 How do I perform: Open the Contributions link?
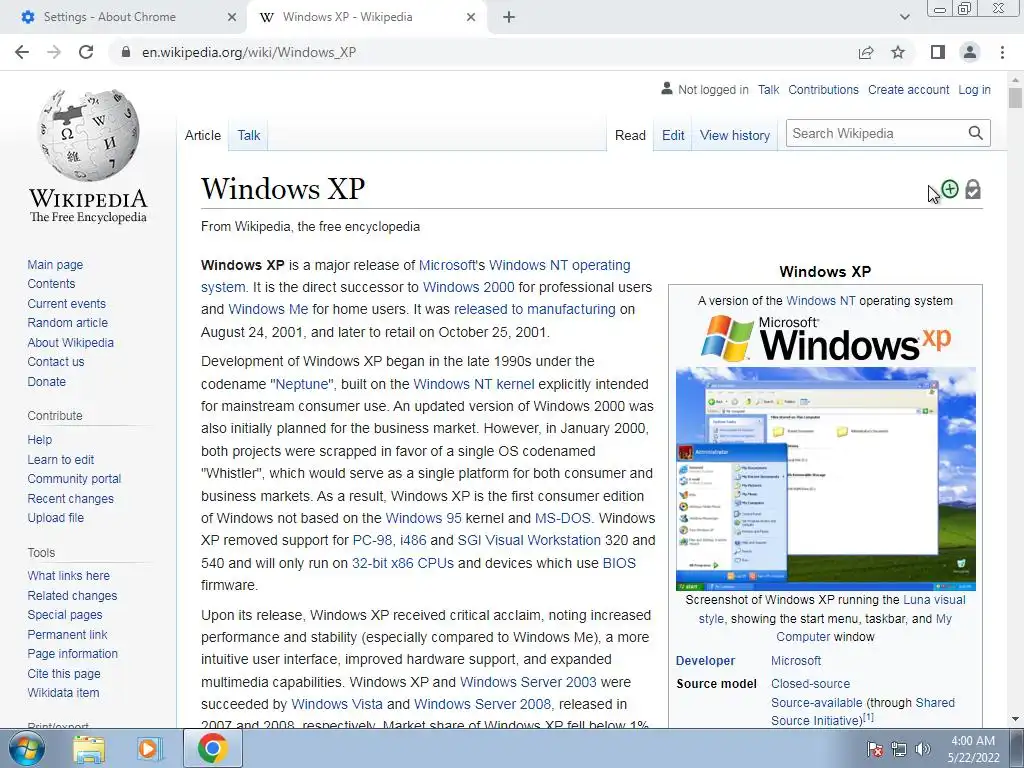pyautogui.click(x=823, y=89)
